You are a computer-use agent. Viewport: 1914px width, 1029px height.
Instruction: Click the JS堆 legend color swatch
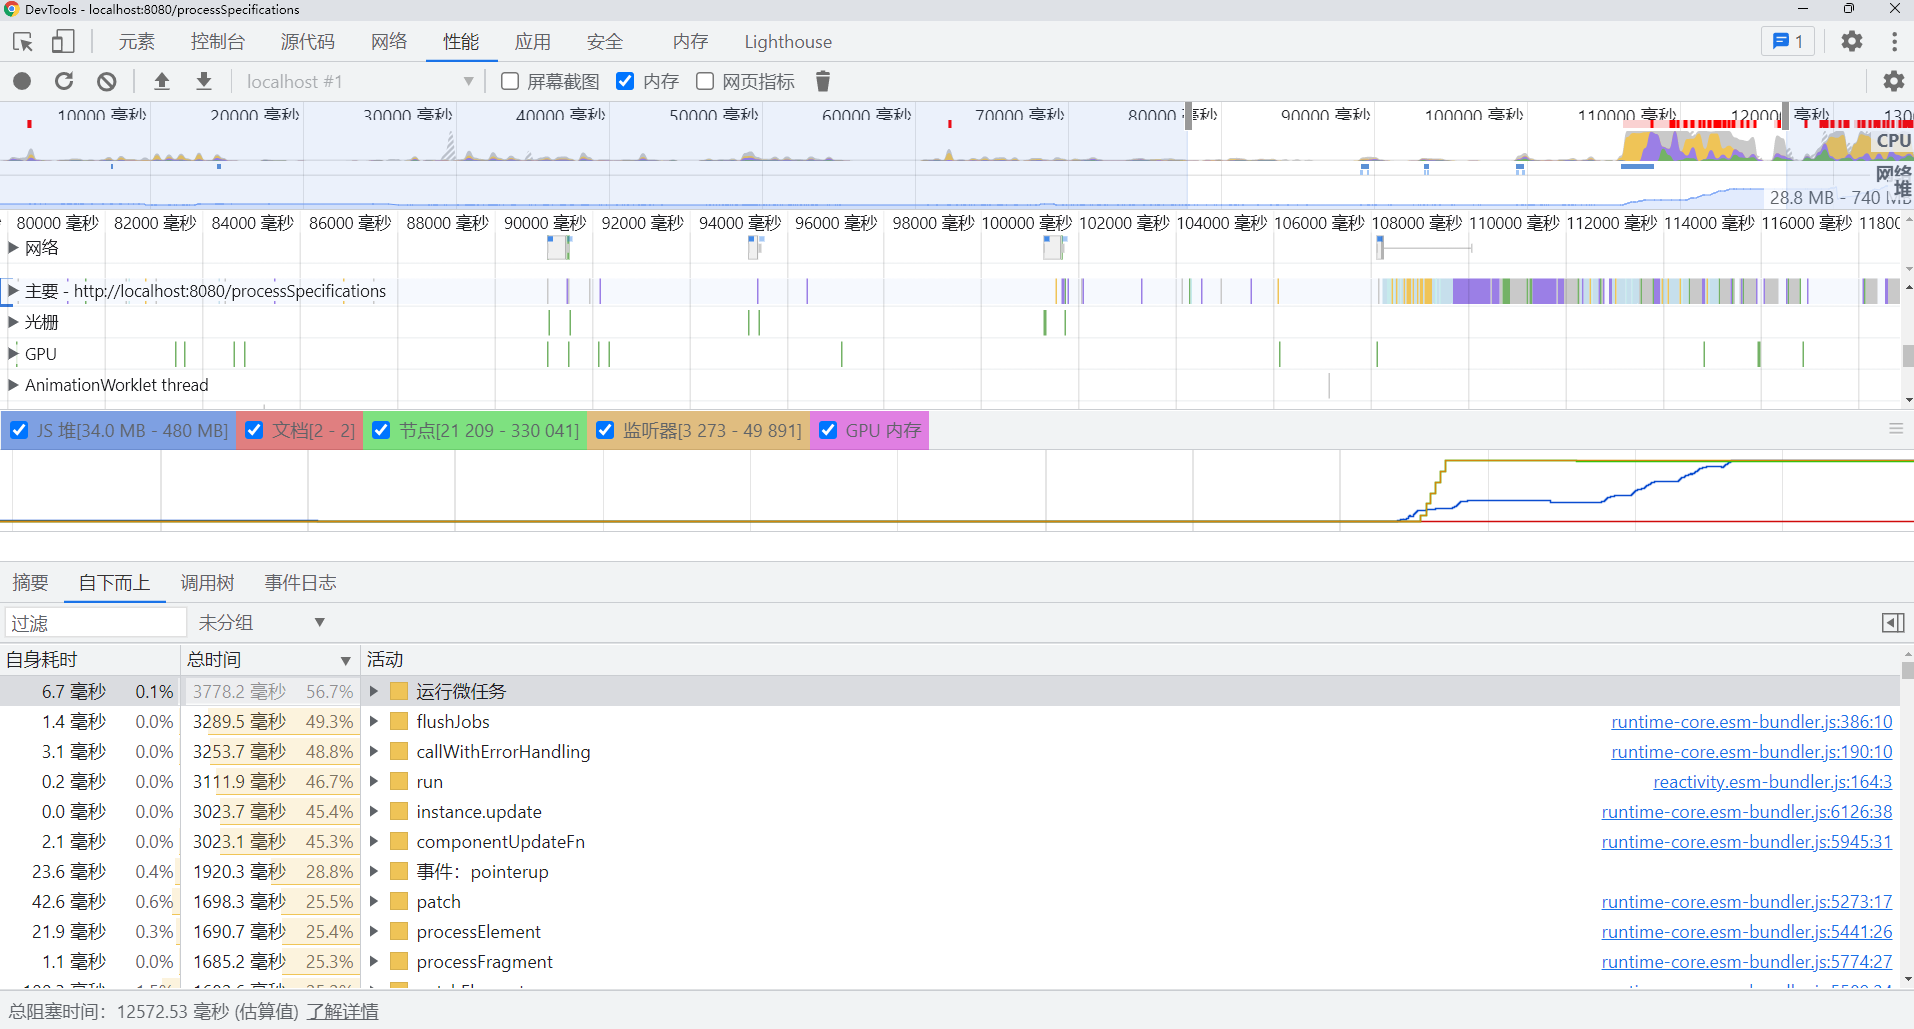[19, 430]
